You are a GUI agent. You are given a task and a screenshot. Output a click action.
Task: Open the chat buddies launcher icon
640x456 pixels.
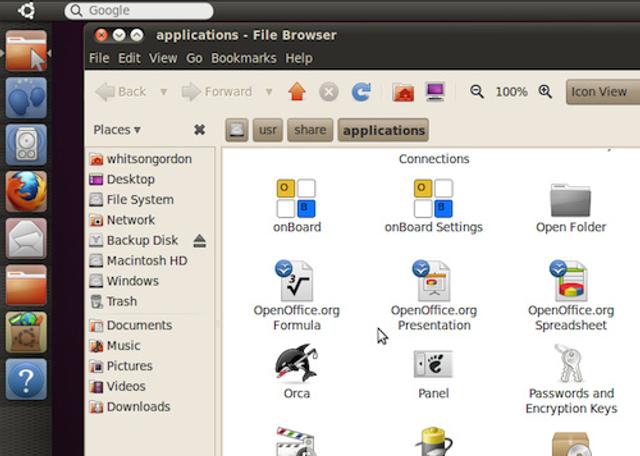26,98
